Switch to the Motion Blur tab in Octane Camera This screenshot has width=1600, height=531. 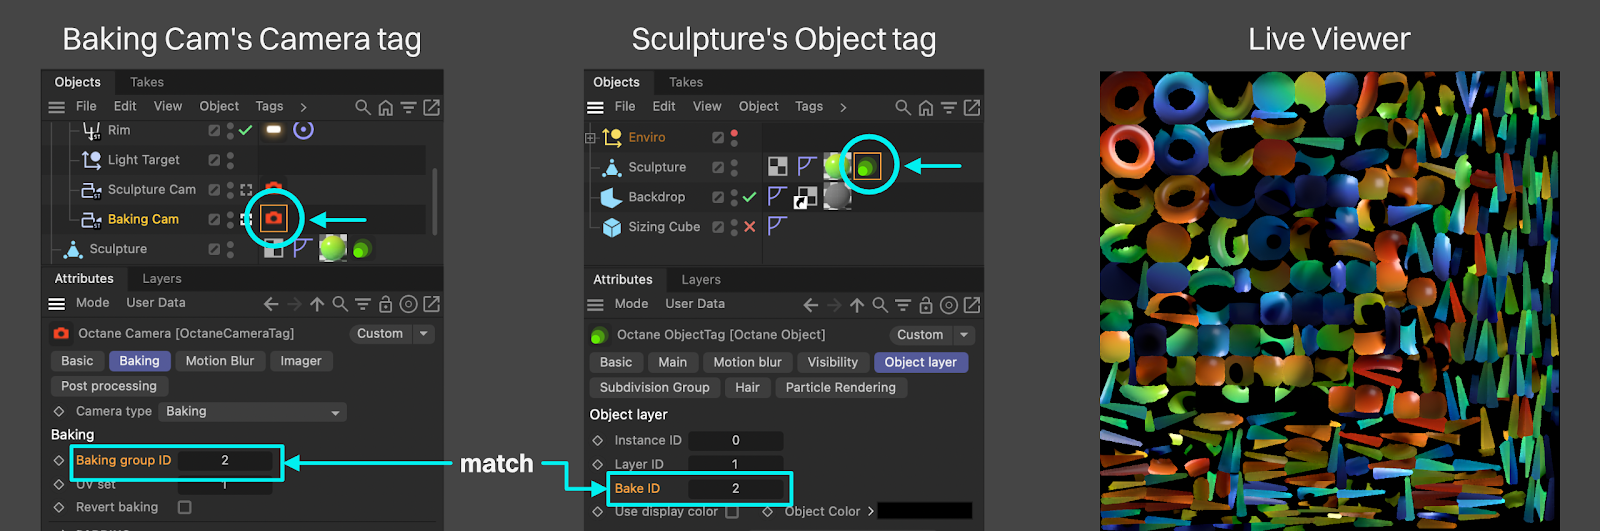(220, 361)
